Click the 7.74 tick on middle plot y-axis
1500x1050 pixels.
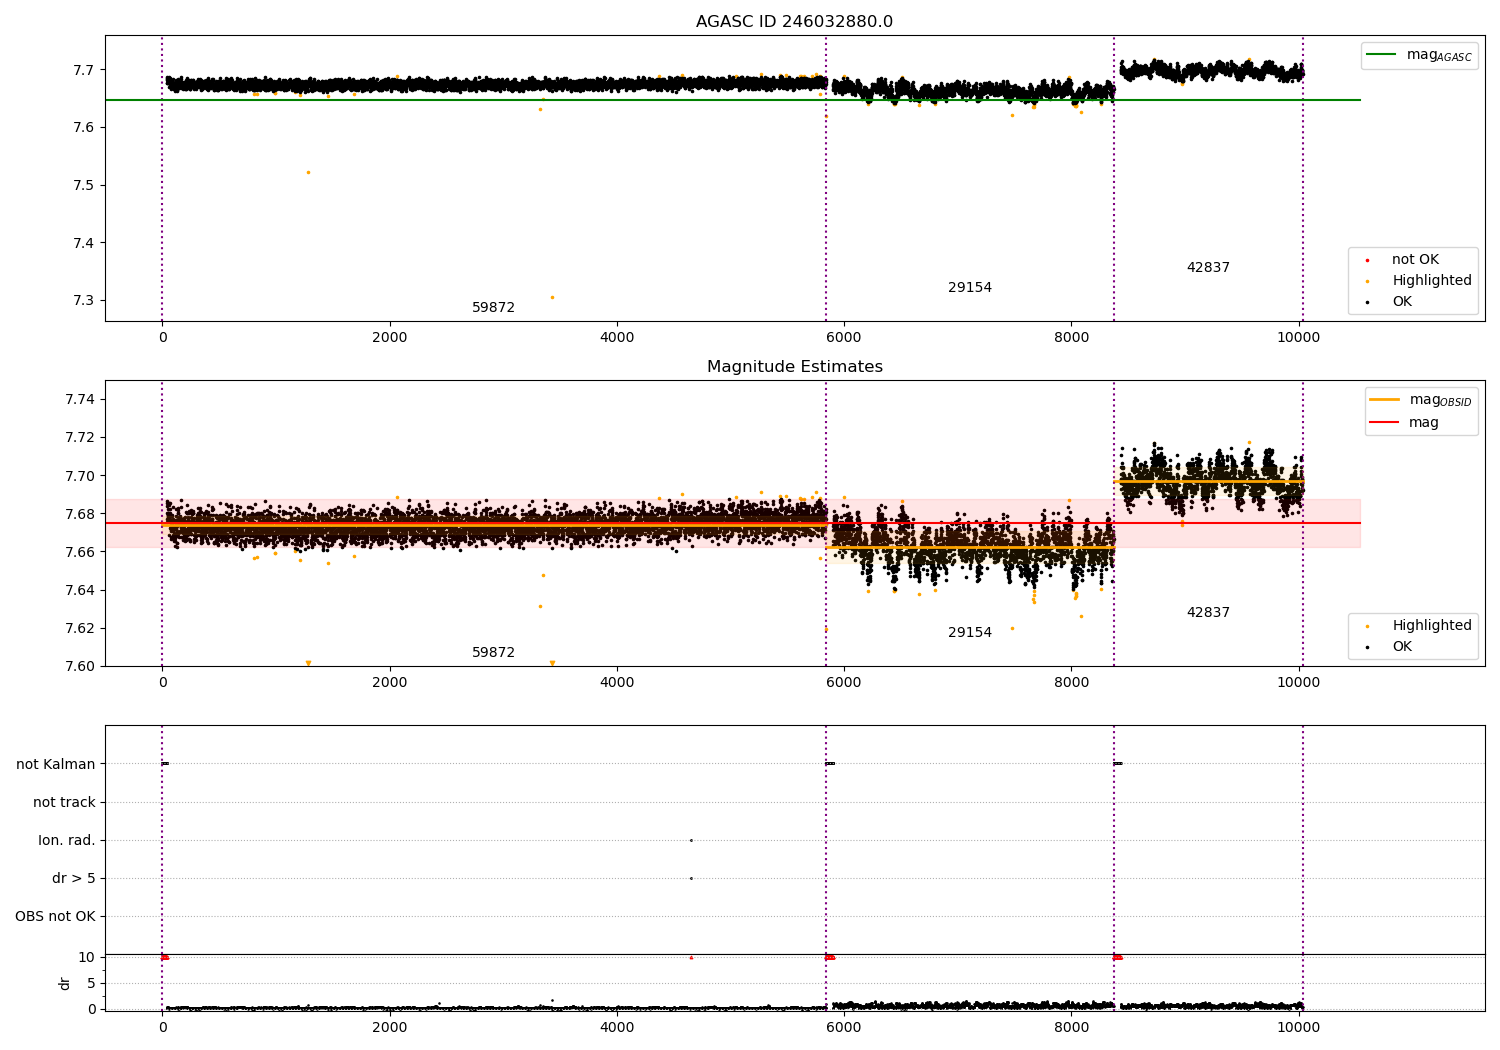[80, 399]
